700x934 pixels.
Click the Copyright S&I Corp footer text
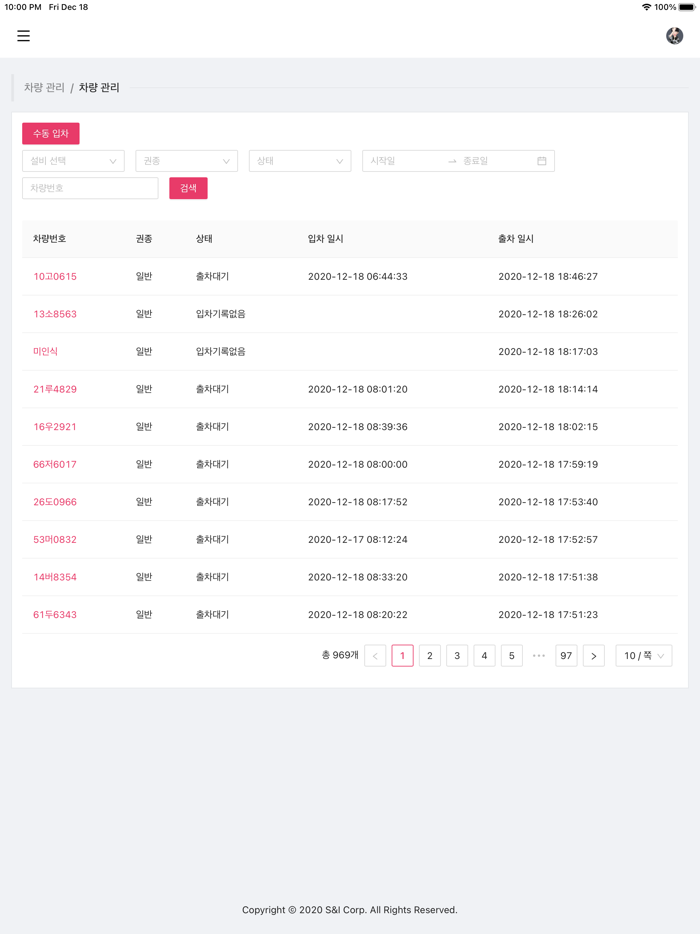[350, 910]
